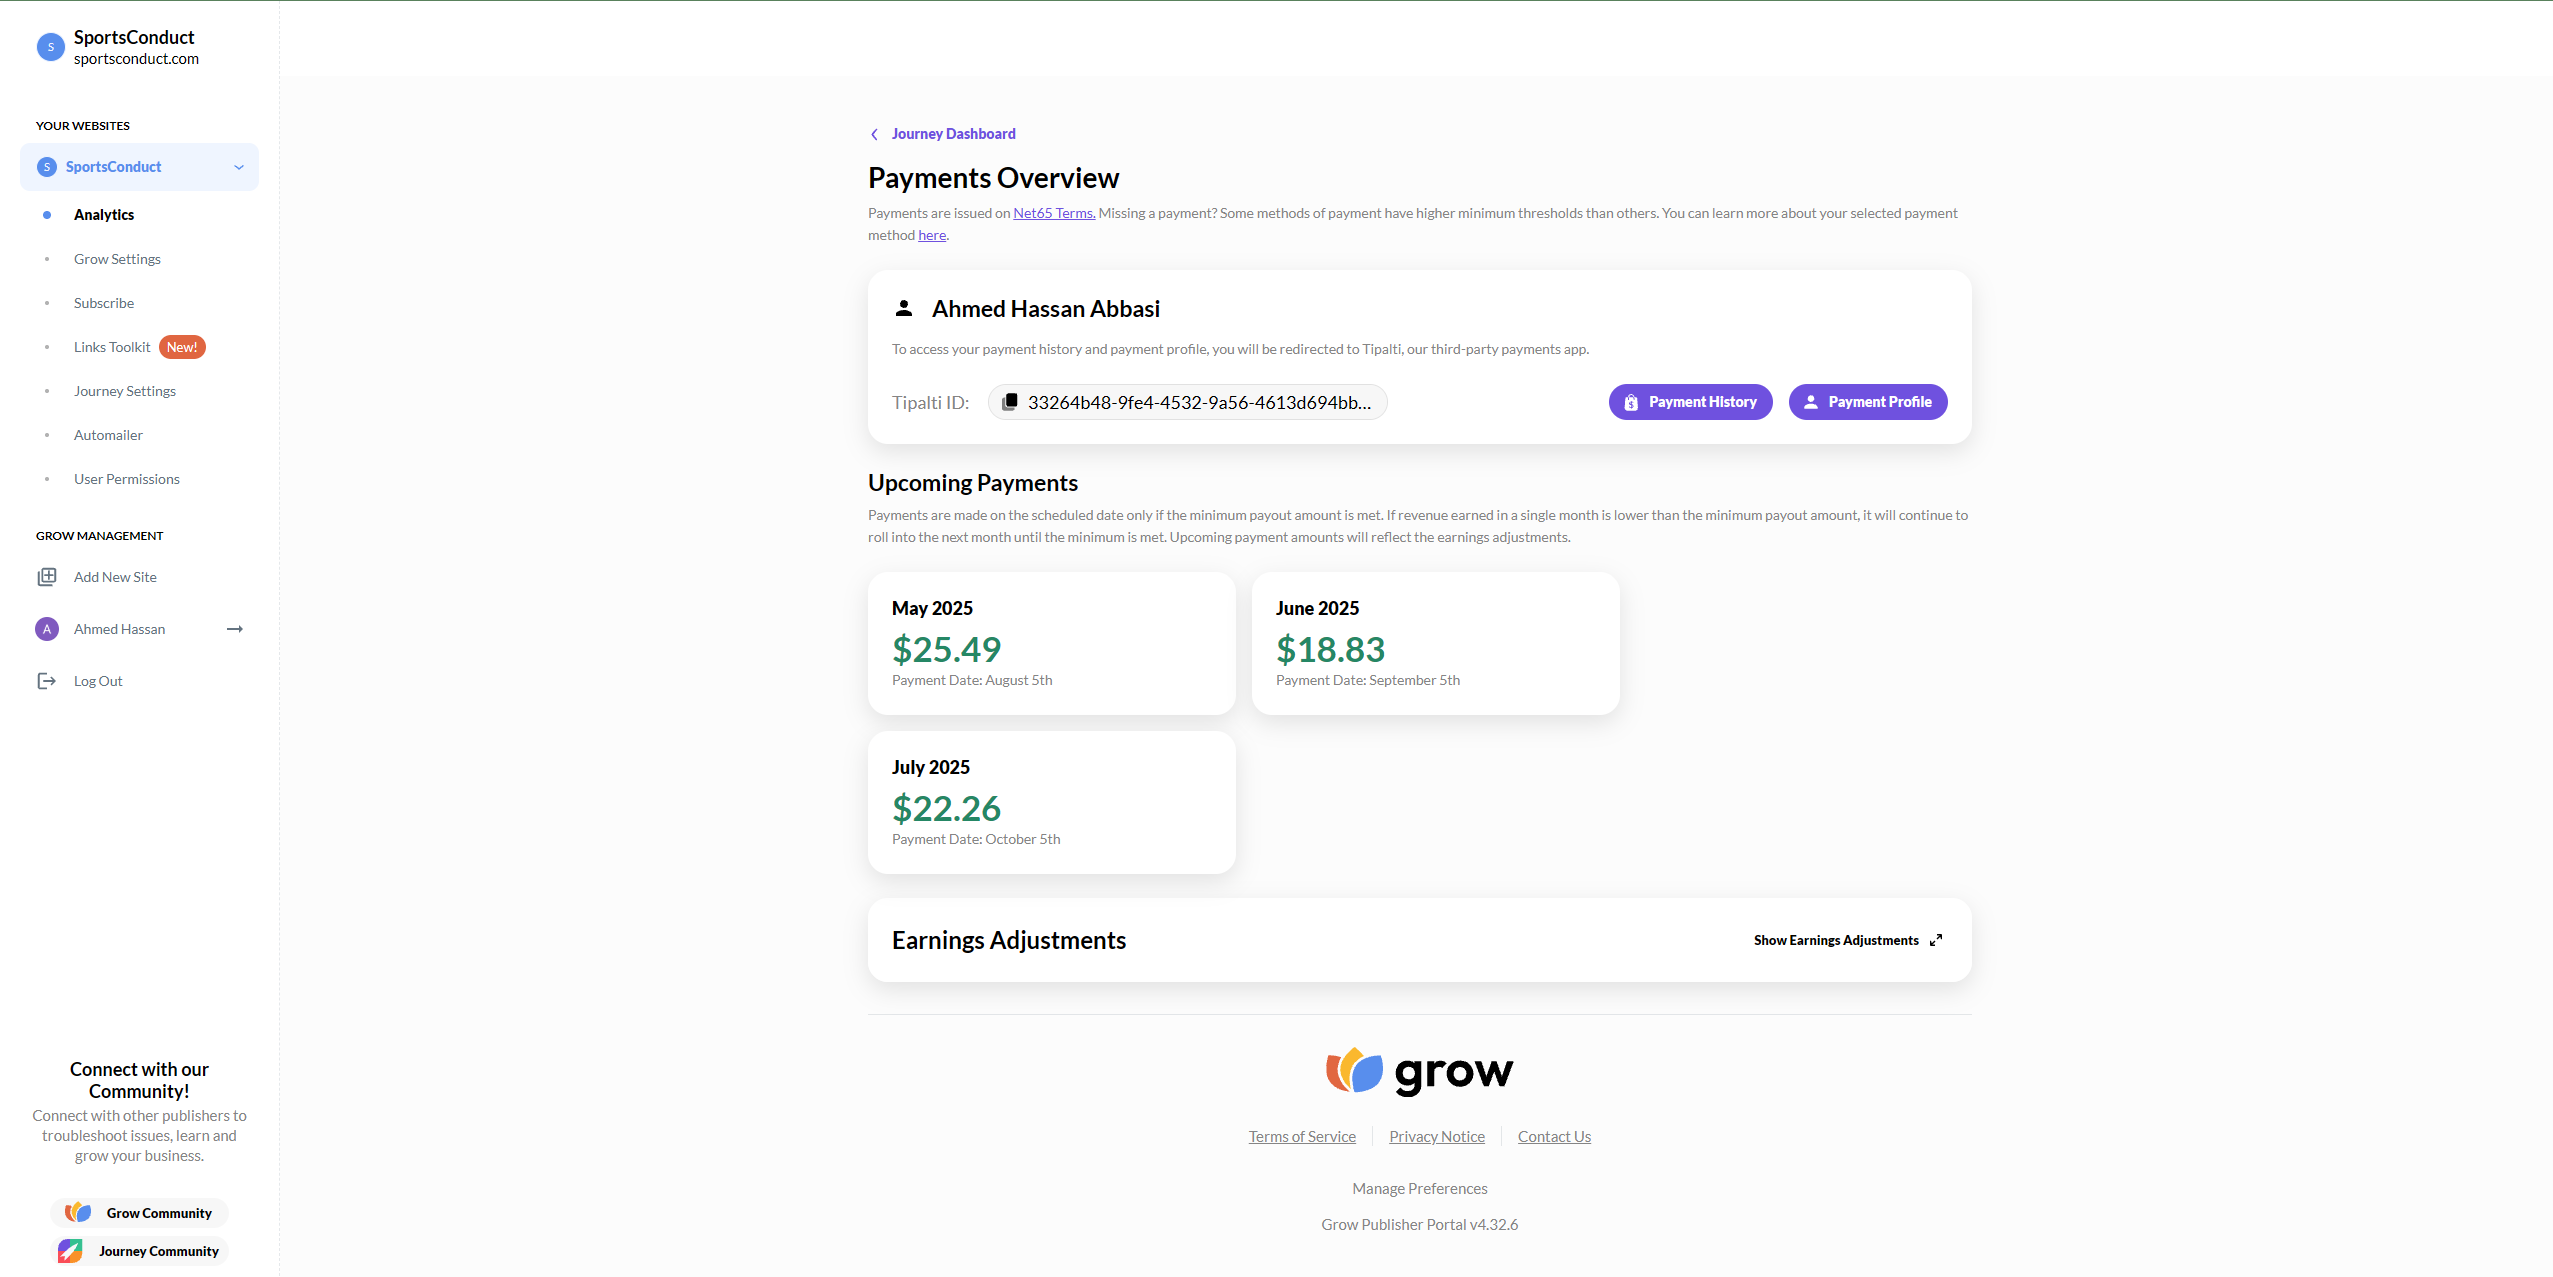Viewport: 2553px width, 1277px height.
Task: Click Manage Preferences in the footer
Action: point(1420,1189)
